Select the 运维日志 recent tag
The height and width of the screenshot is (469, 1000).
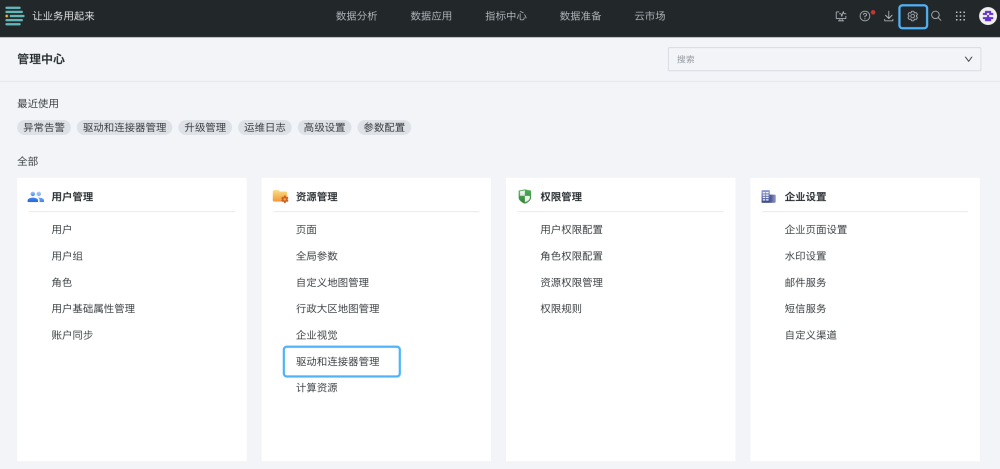(x=265, y=128)
